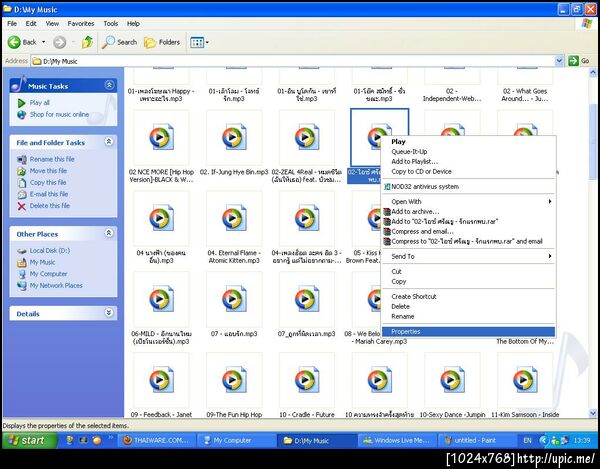Viewport: 600px width, 469px height.
Task: Choose Rename in context menu
Action: click(x=468, y=316)
